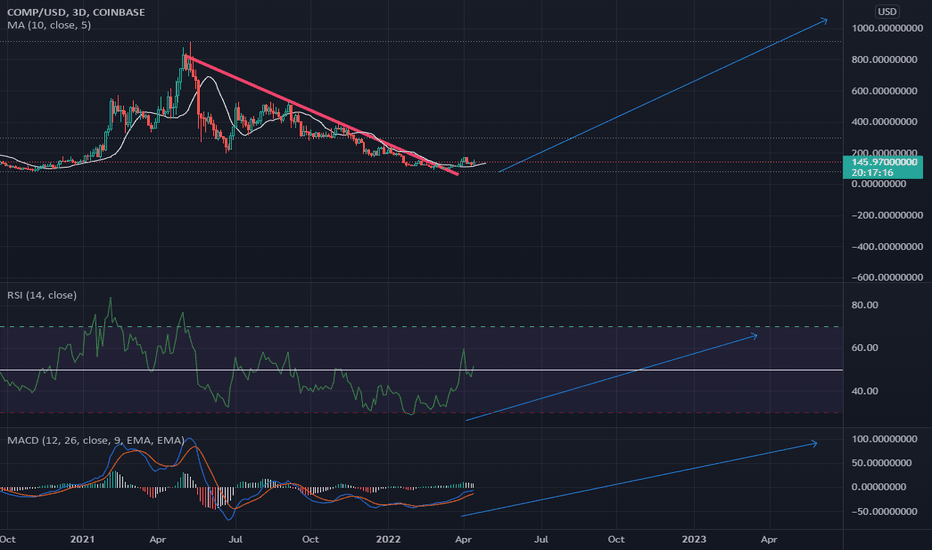932x550 pixels.
Task: Click the -200.00000000 price axis label
Action: [887, 215]
